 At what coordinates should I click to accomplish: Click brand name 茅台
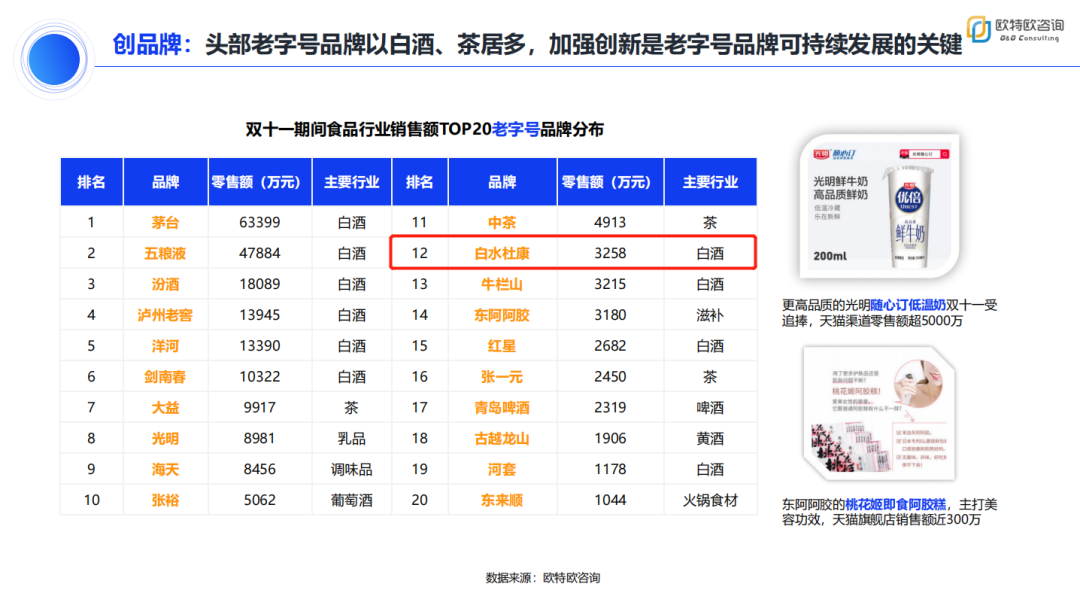point(165,222)
